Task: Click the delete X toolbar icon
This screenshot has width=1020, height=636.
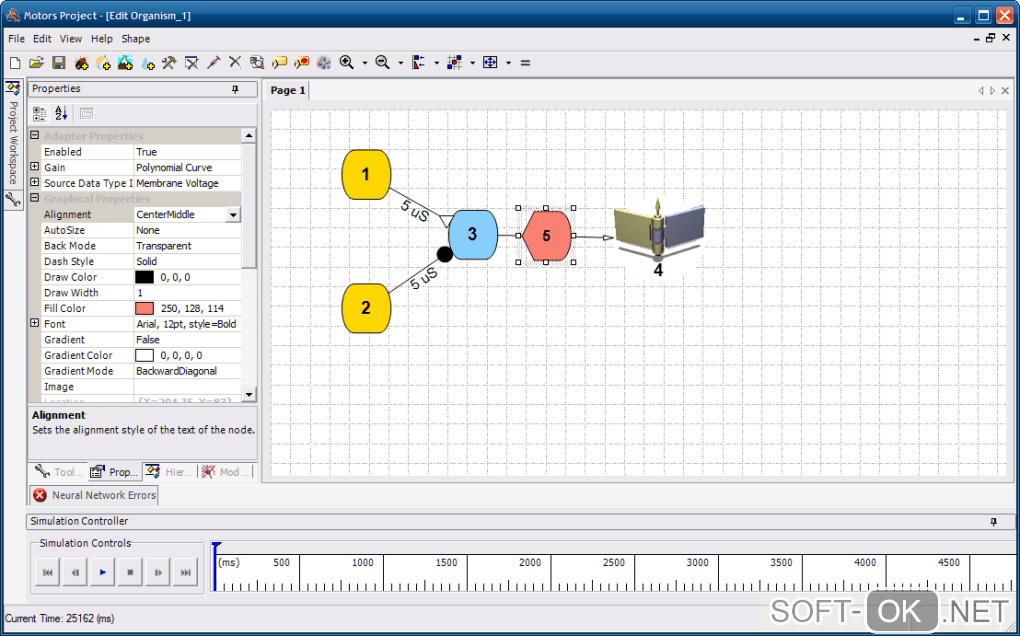Action: [235, 63]
